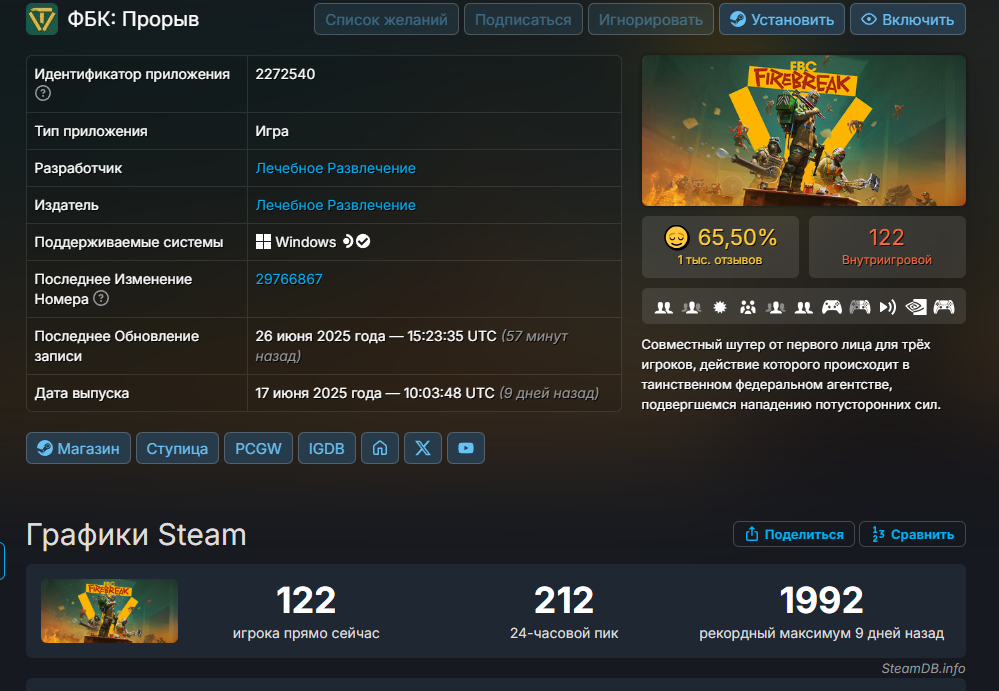Click the ФБК: Прорыв page title

(x=133, y=19)
